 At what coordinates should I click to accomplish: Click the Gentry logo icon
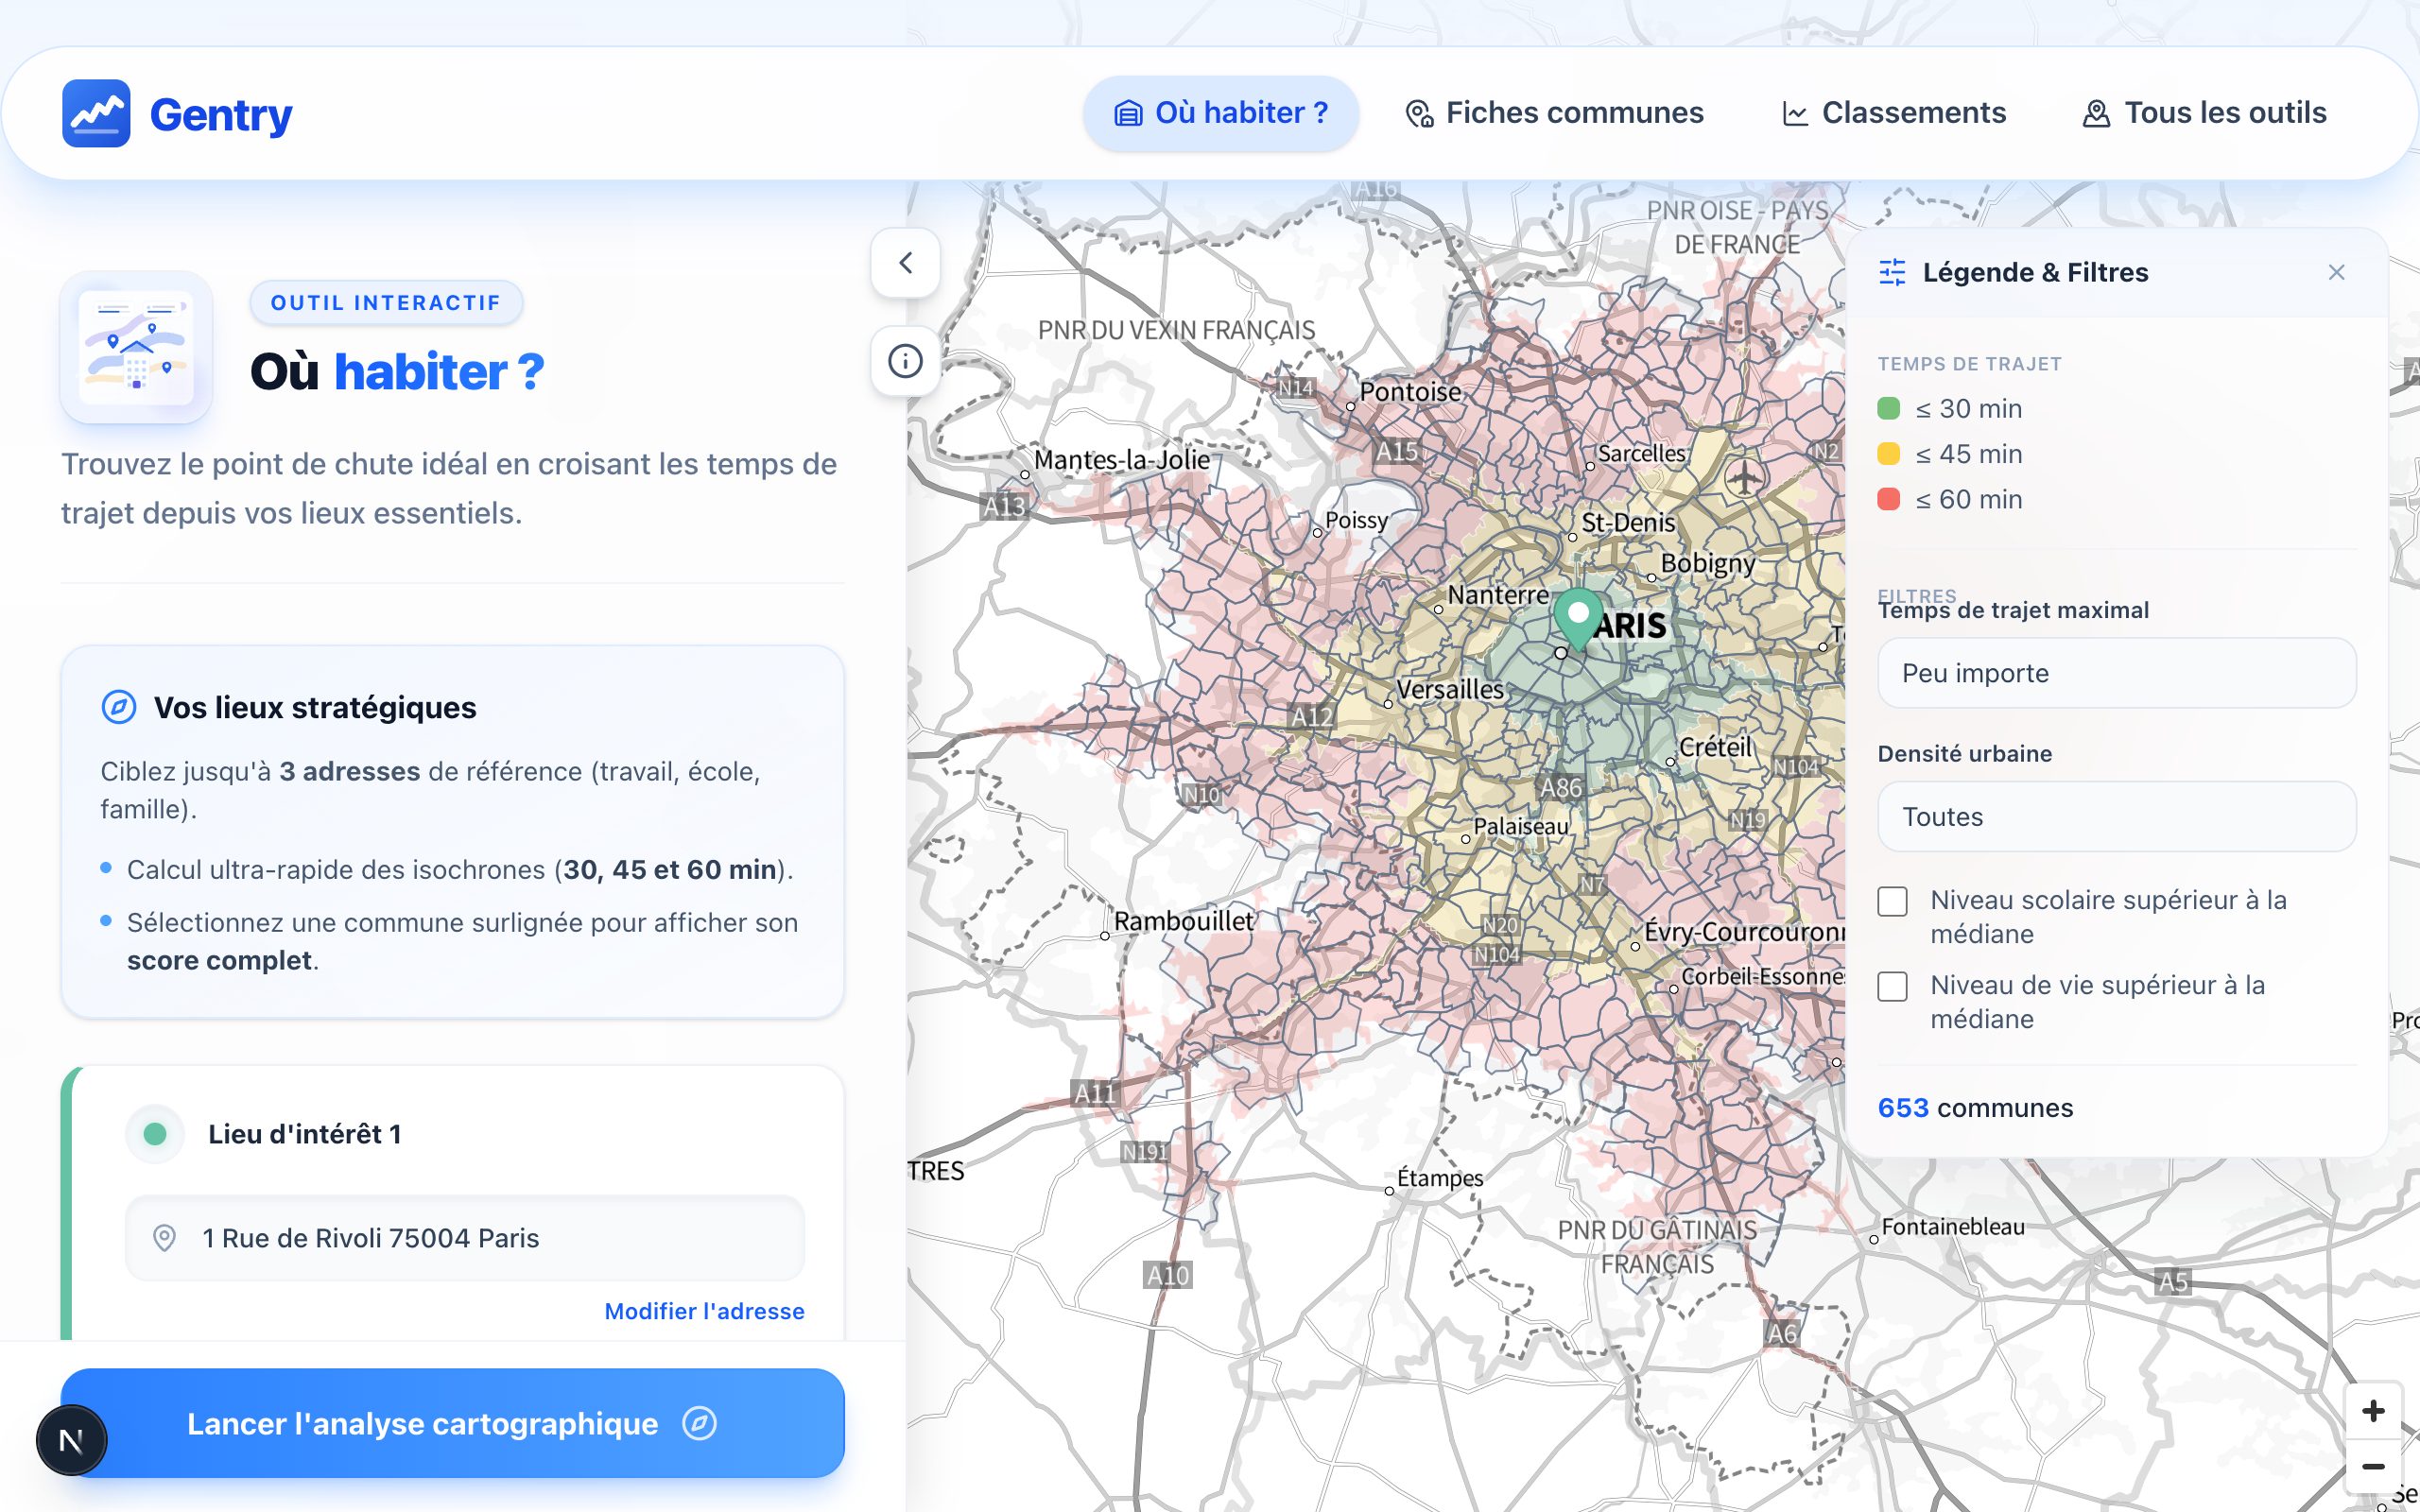(x=96, y=113)
